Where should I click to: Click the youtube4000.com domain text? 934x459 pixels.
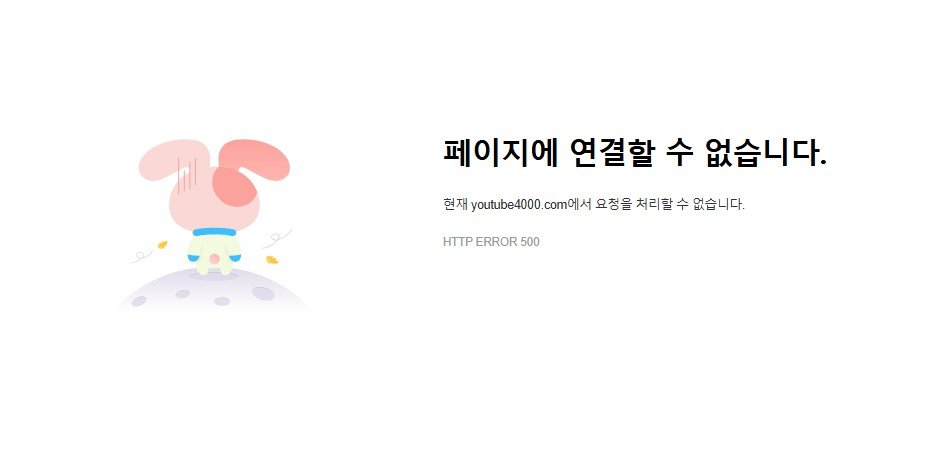(519, 205)
